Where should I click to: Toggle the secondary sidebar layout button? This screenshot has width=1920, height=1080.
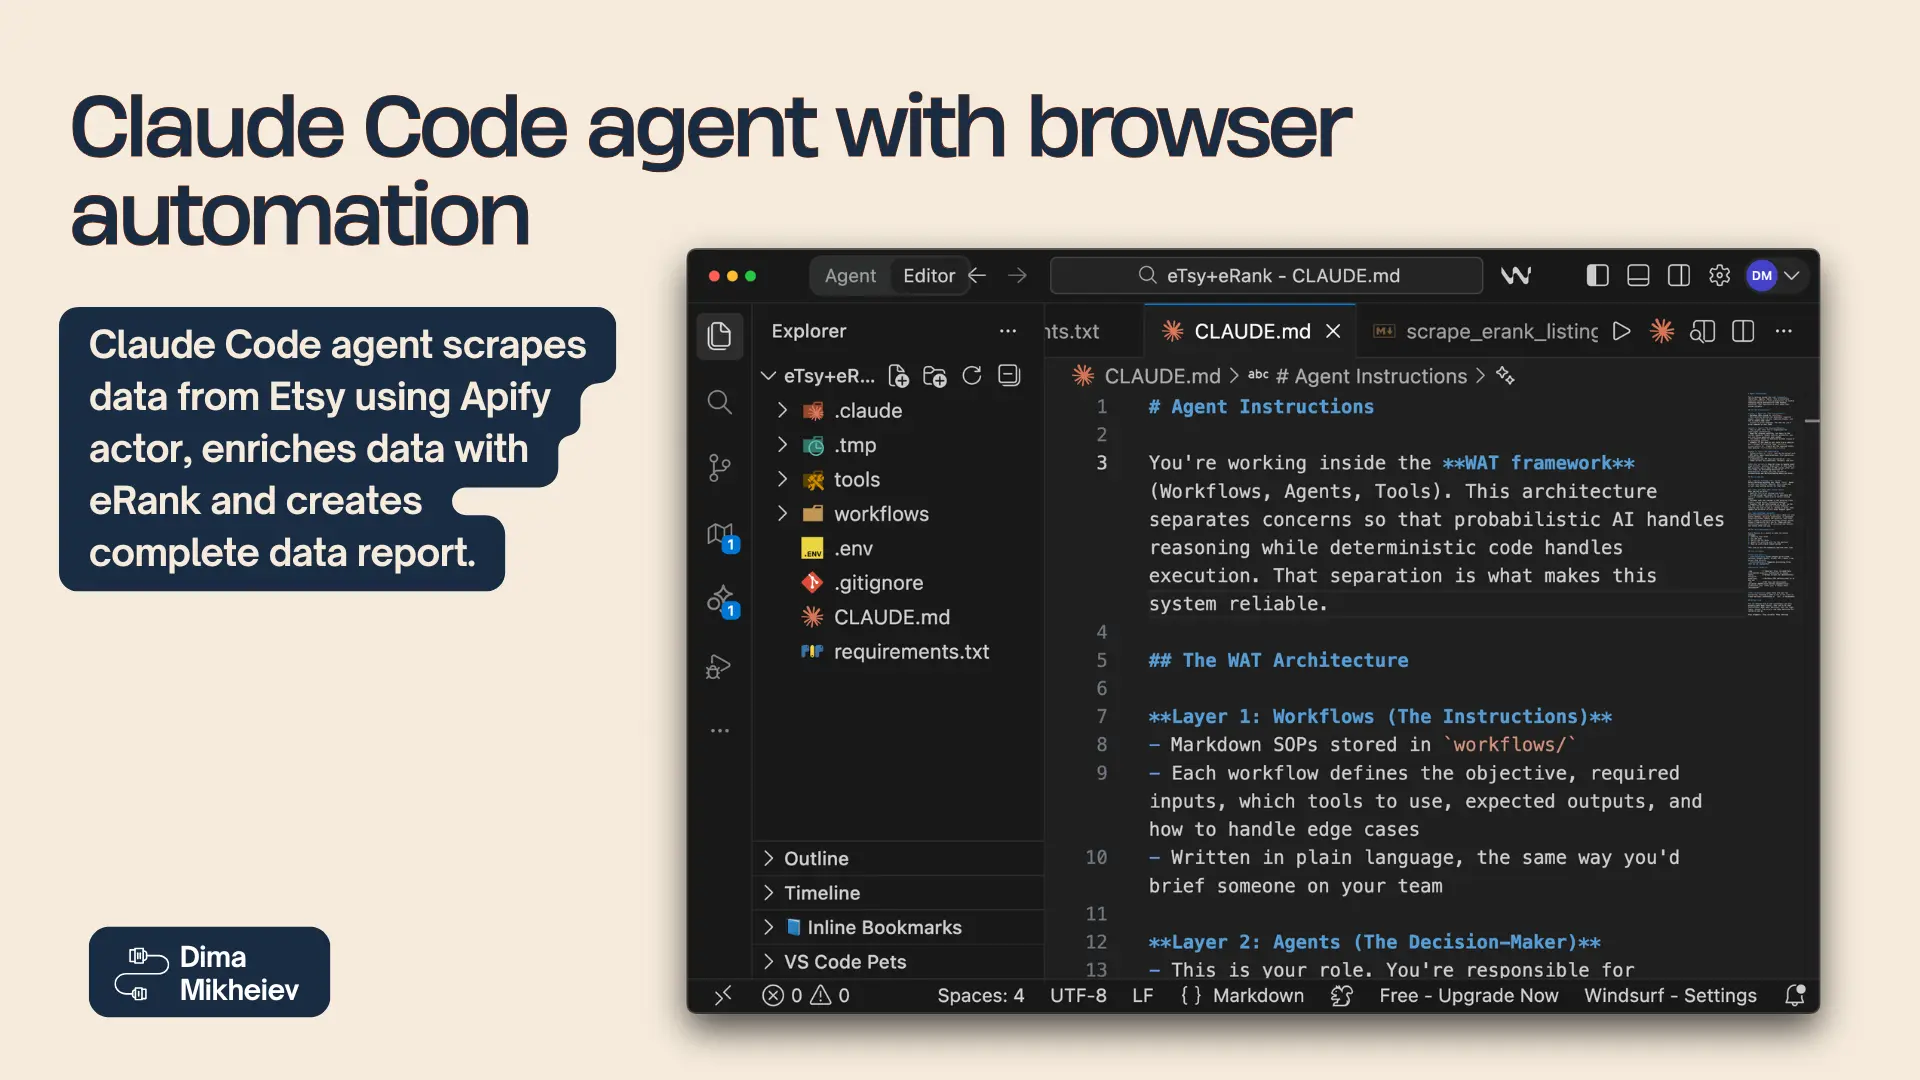(x=1679, y=276)
